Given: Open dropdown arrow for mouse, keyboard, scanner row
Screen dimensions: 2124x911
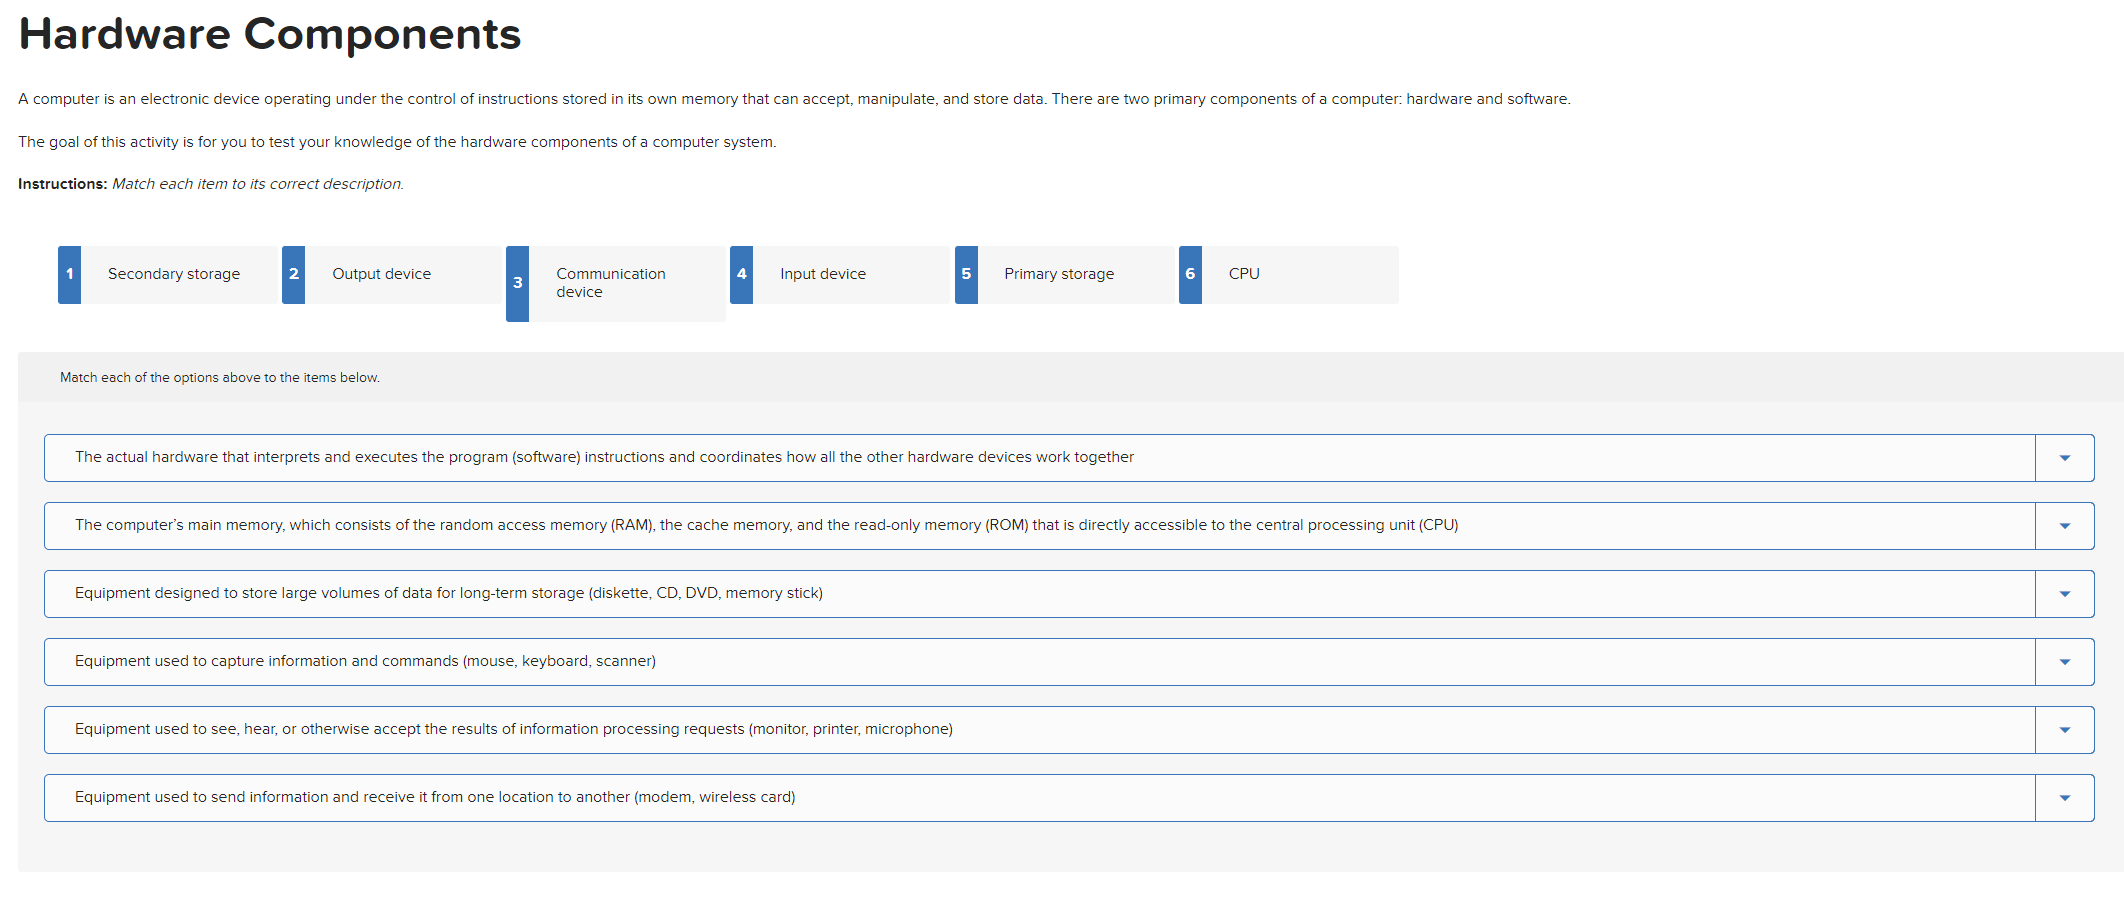Looking at the screenshot, I should pyautogui.click(x=2064, y=662).
